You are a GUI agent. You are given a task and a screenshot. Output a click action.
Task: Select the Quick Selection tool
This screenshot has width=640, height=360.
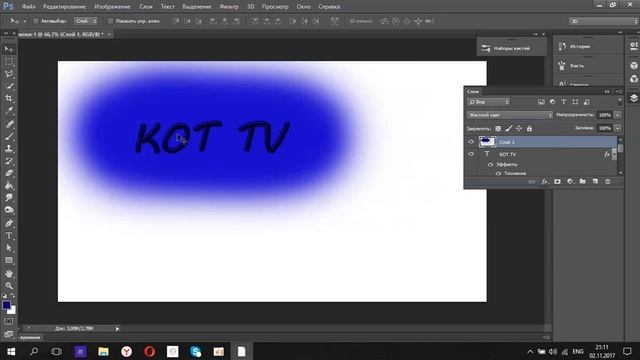point(9,87)
